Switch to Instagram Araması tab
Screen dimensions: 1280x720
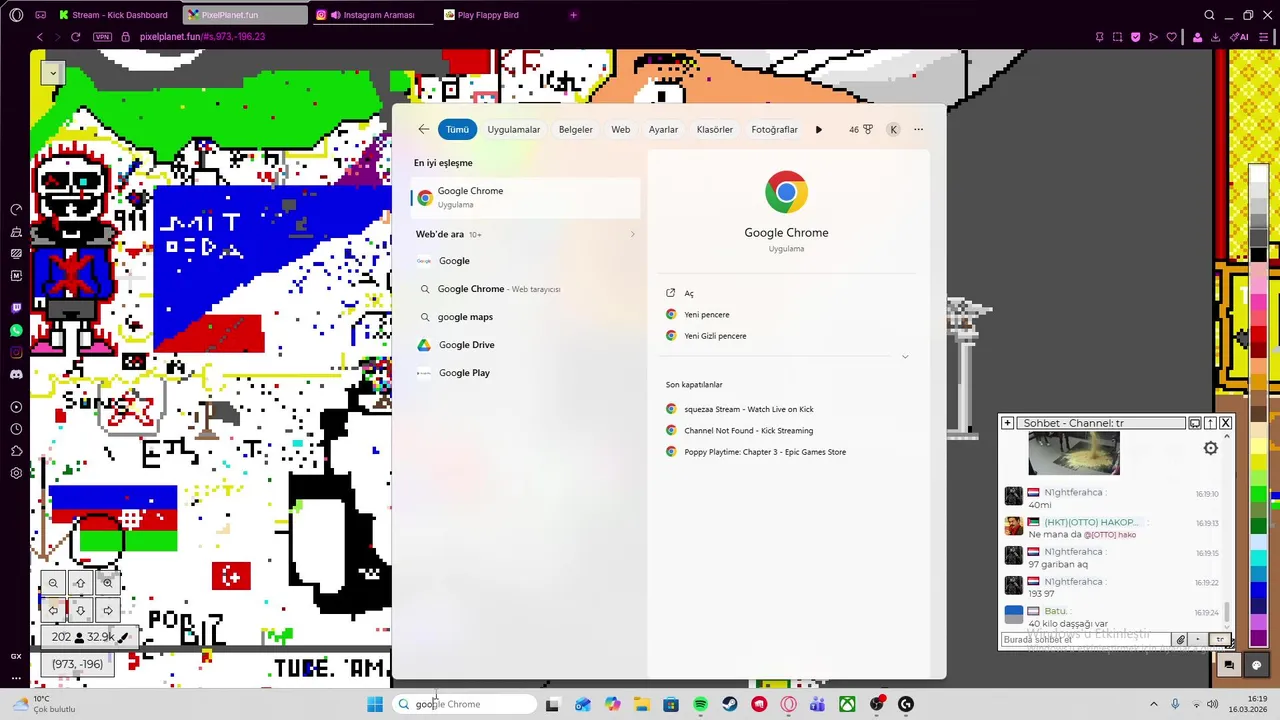point(372,15)
